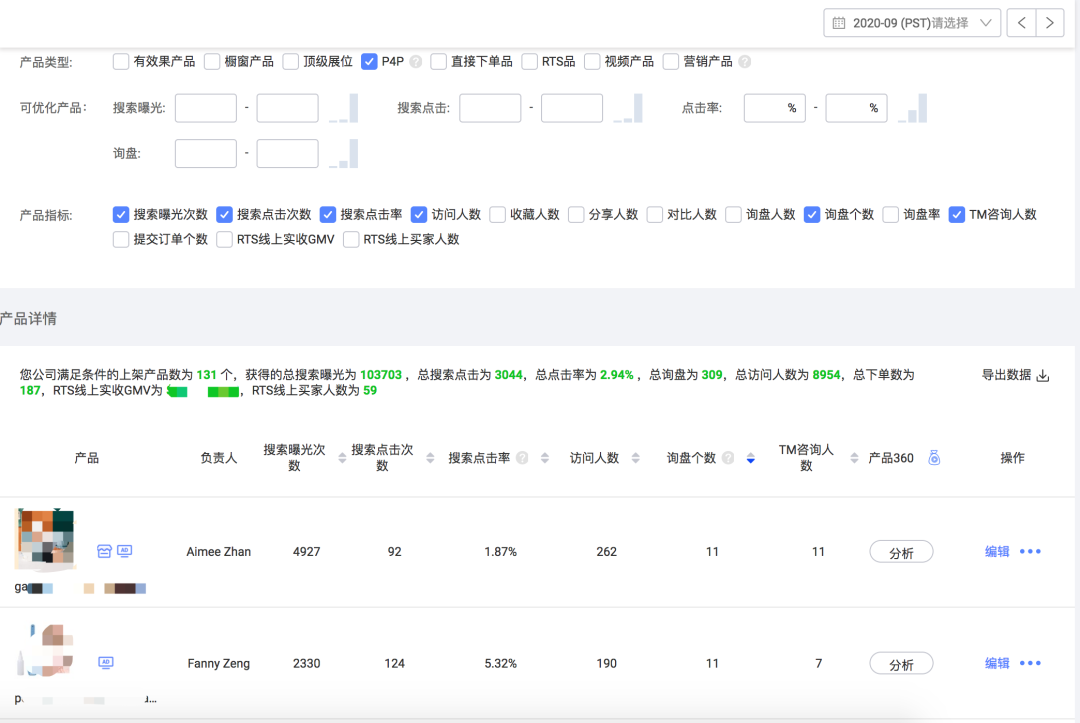The image size is (1080, 723).
Task: Click next month arrow button
Action: 1049,23
